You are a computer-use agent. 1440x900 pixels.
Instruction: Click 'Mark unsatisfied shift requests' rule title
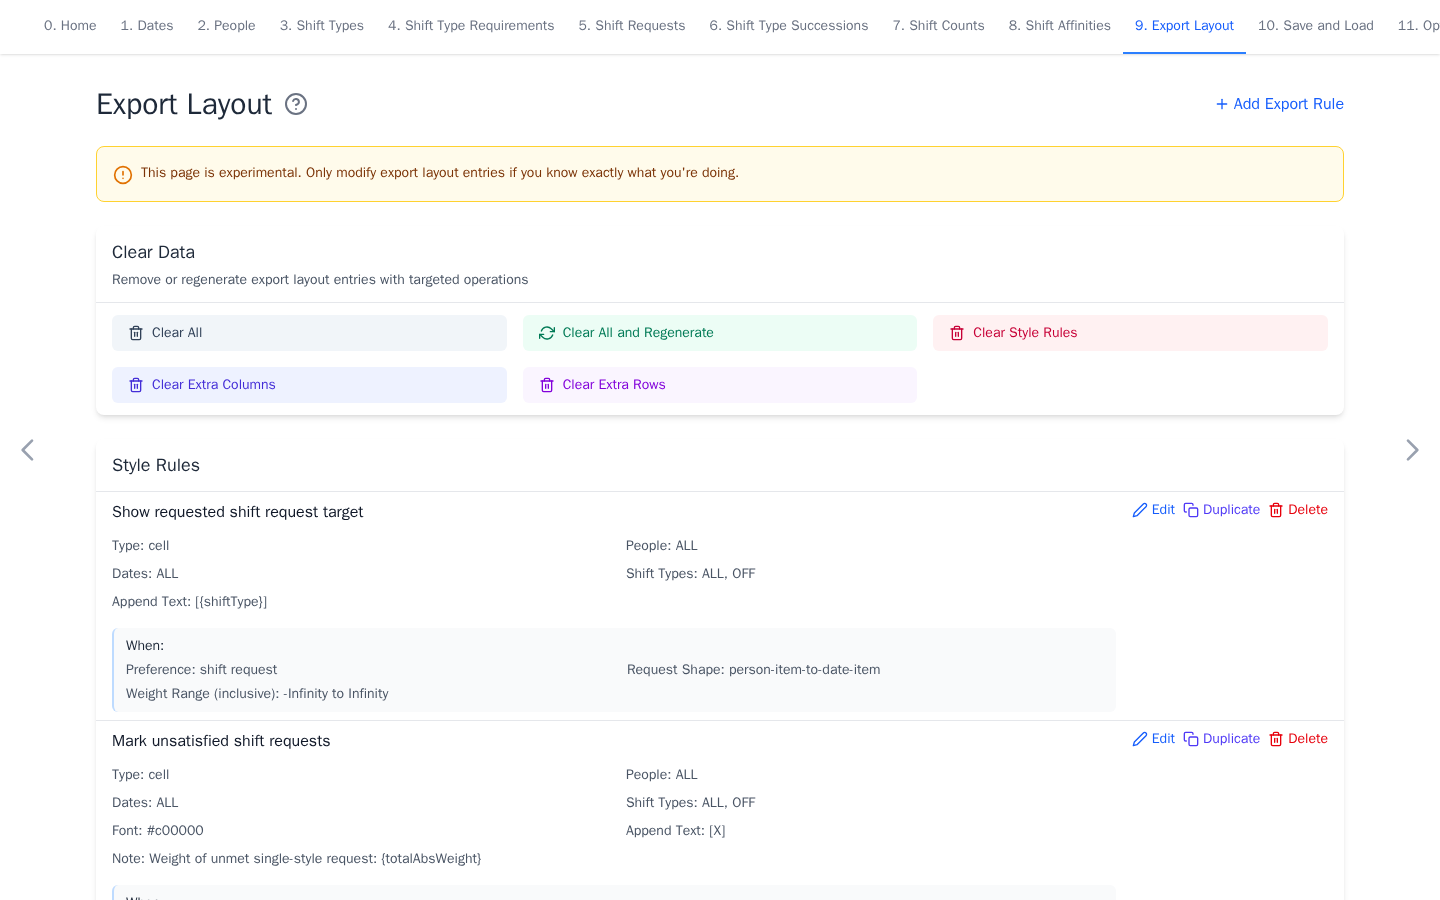[221, 741]
